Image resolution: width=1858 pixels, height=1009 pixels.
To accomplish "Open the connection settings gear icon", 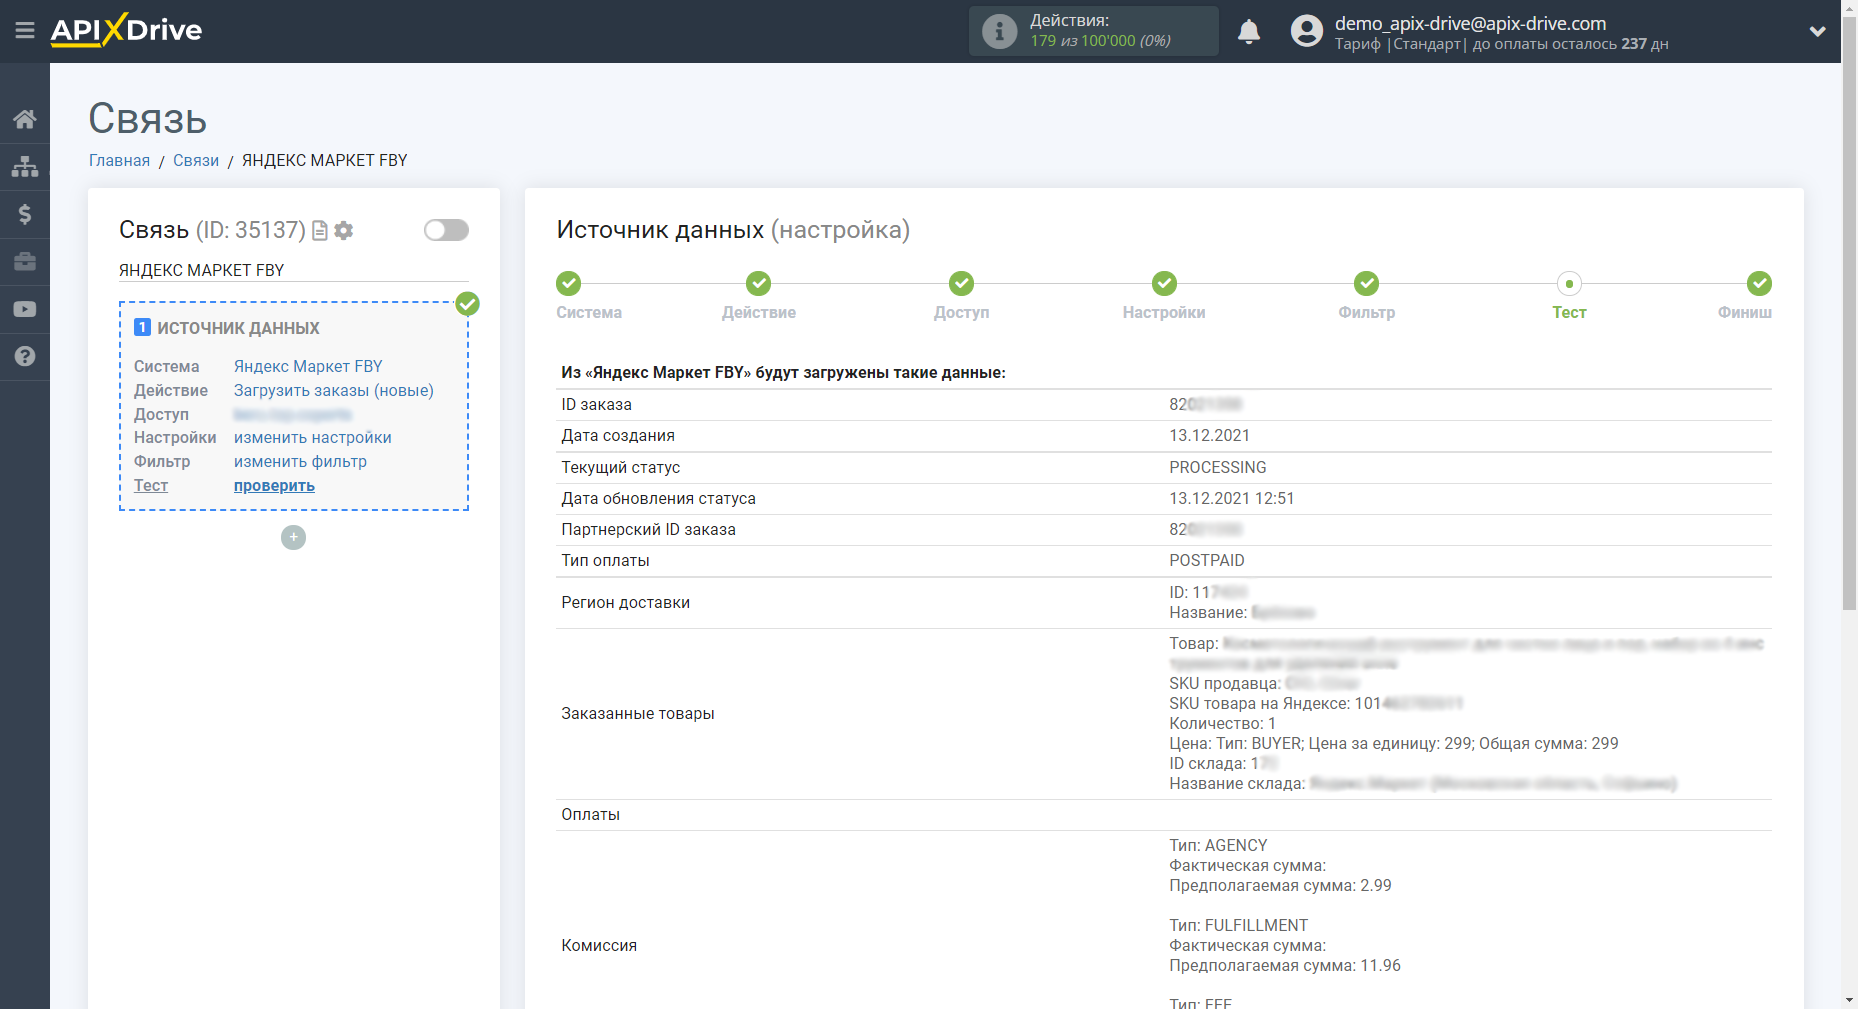I will tap(344, 231).
